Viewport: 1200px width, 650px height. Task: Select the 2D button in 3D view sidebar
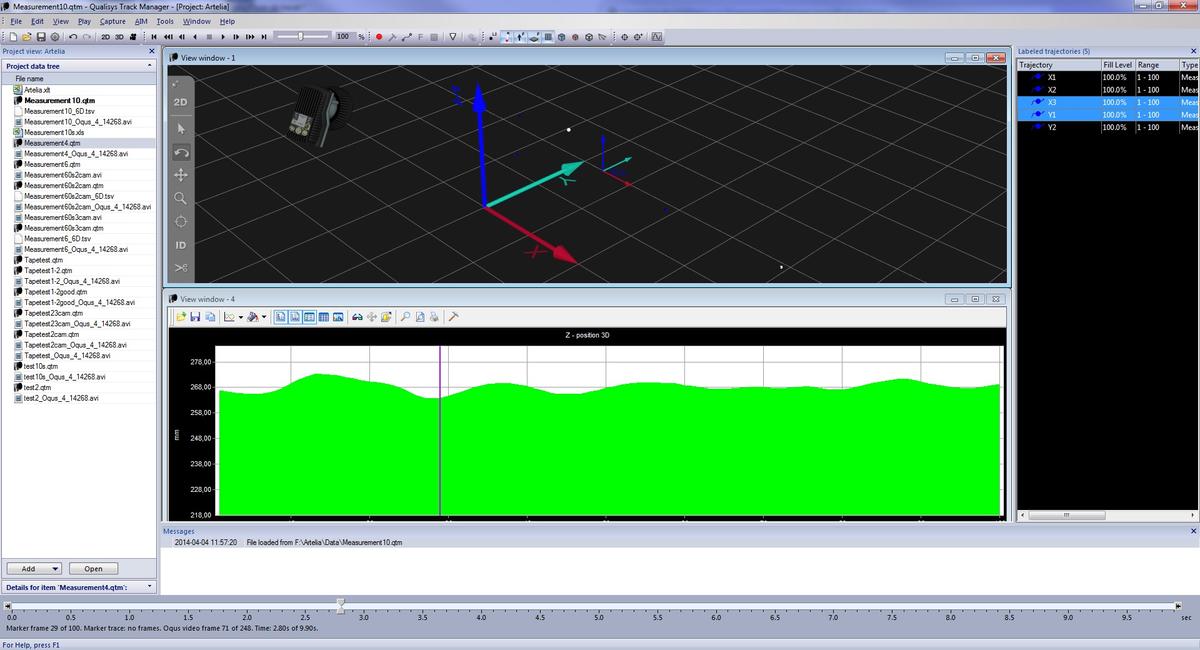coord(180,102)
